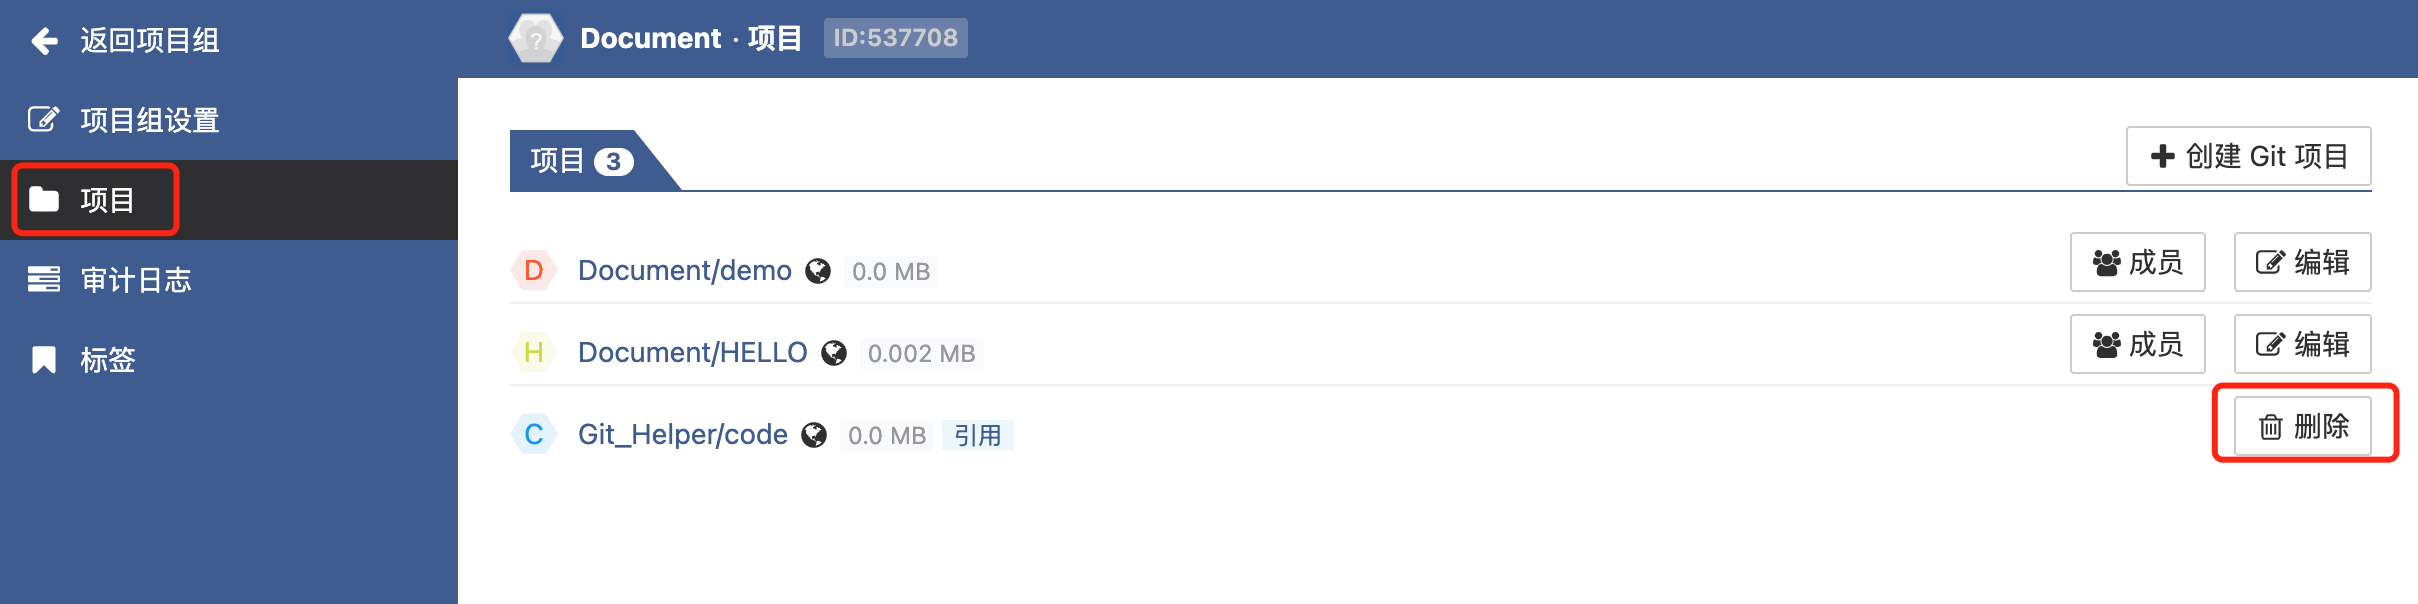The height and width of the screenshot is (604, 2418).
Task: Click 编辑 edit for Document/HELLO
Action: (x=2302, y=345)
